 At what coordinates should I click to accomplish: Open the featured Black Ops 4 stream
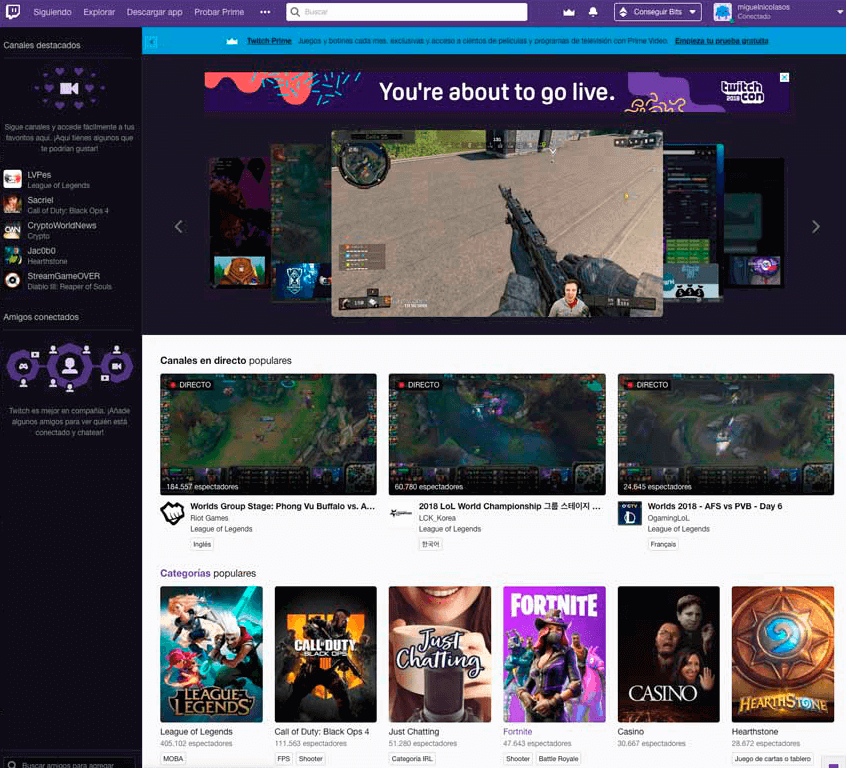pos(497,223)
